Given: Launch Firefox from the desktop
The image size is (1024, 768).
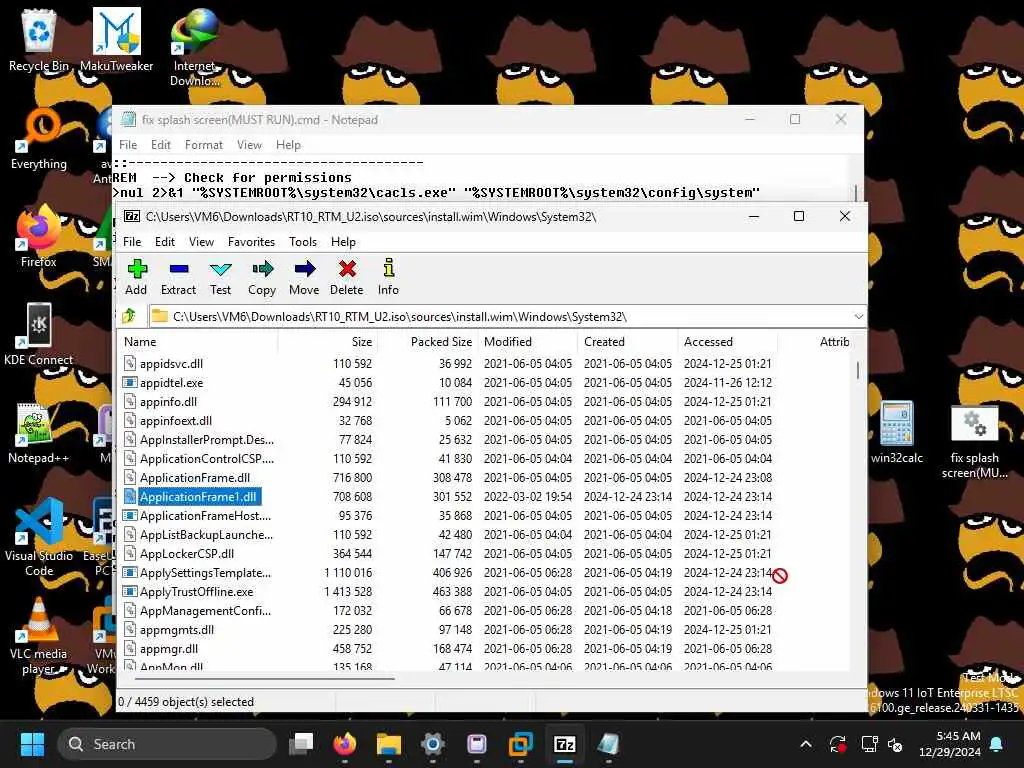Looking at the screenshot, I should pos(39,237).
